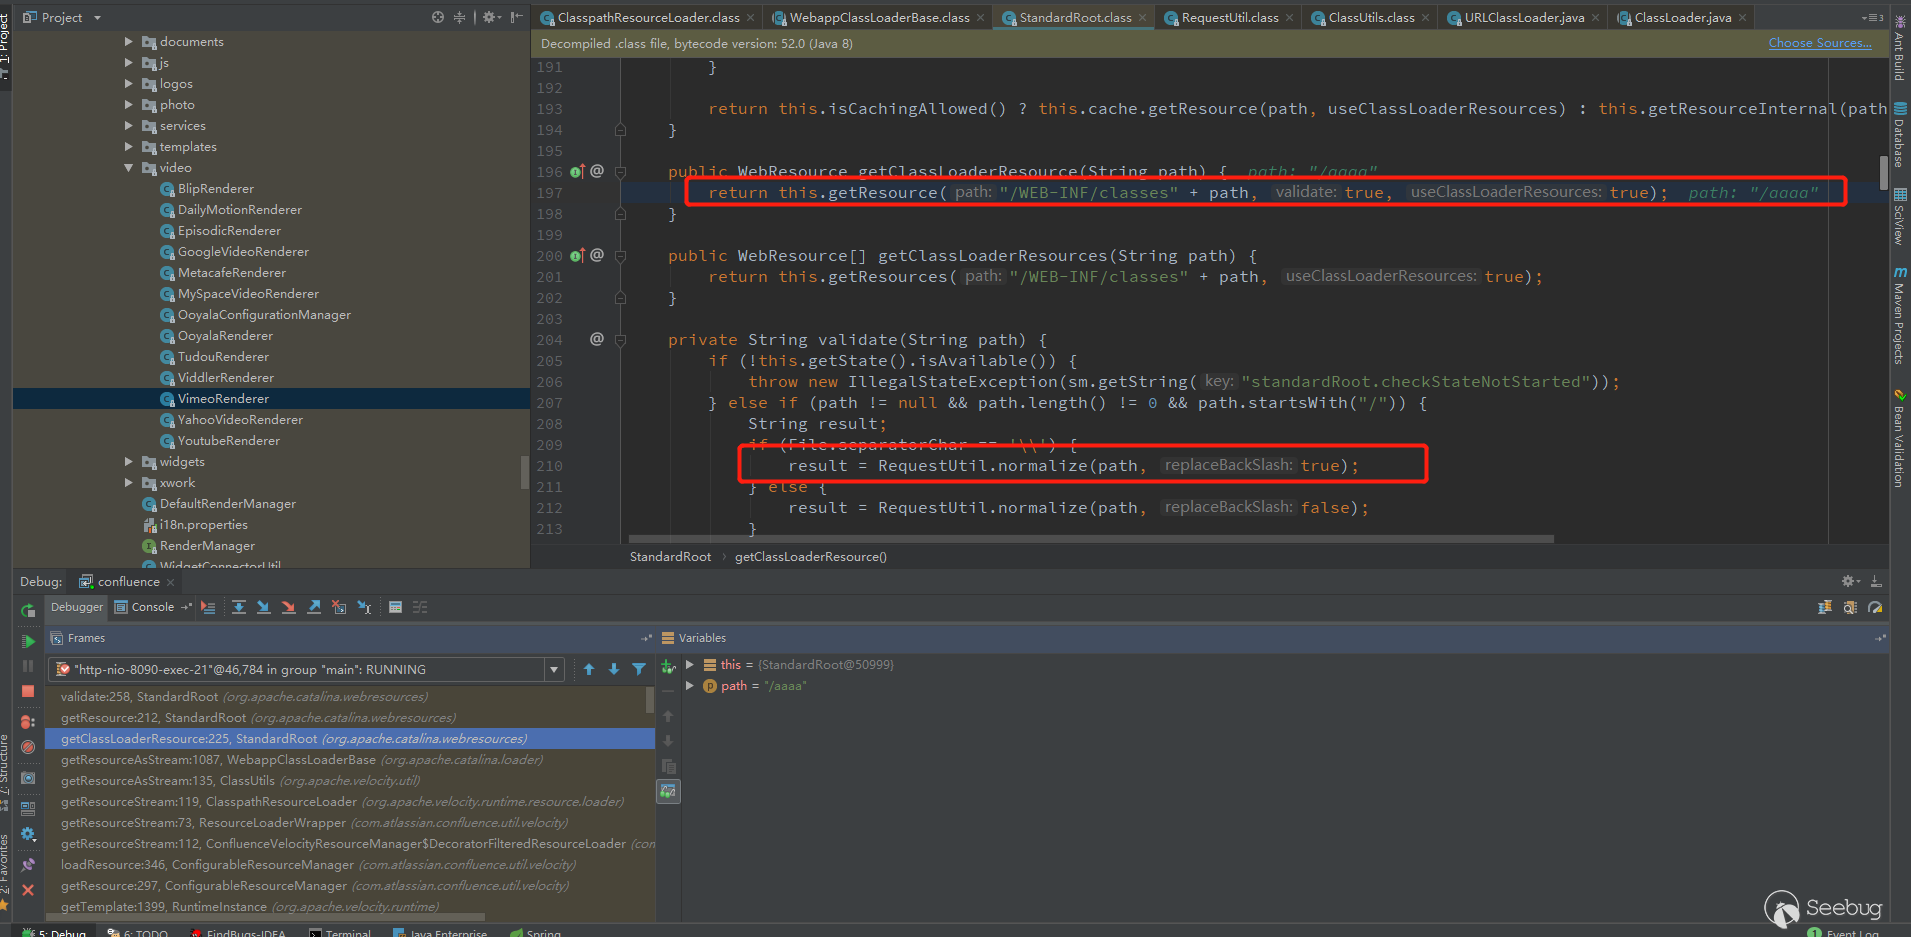Switch to the RequestUtil.class editor tab
The height and width of the screenshot is (937, 1911).
1229,18
